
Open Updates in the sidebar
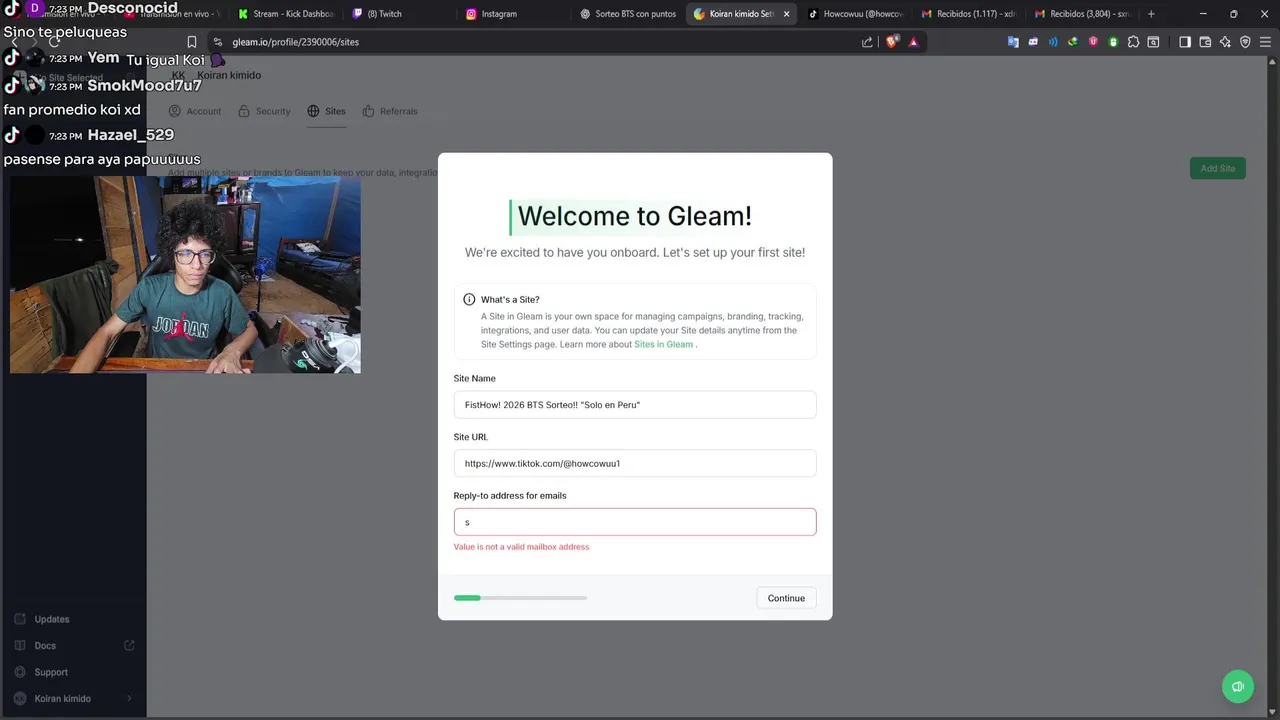pos(52,619)
